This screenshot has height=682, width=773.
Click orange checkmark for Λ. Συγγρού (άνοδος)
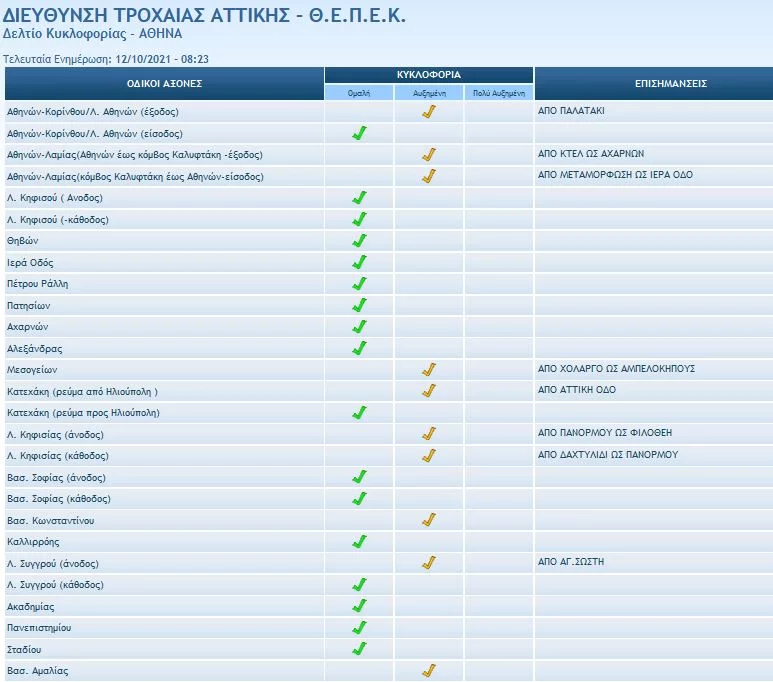pyautogui.click(x=429, y=563)
